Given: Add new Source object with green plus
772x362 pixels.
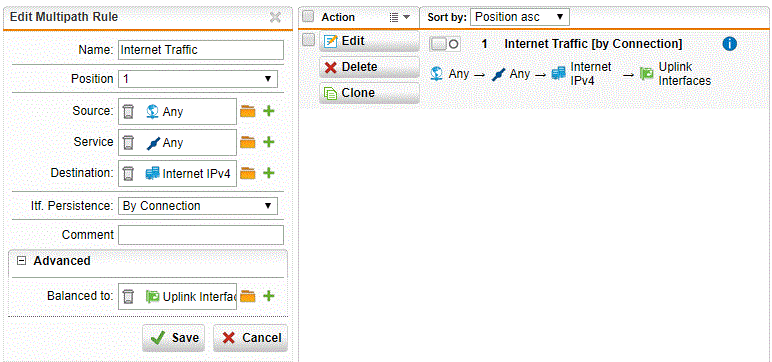Looking at the screenshot, I should [269, 111].
